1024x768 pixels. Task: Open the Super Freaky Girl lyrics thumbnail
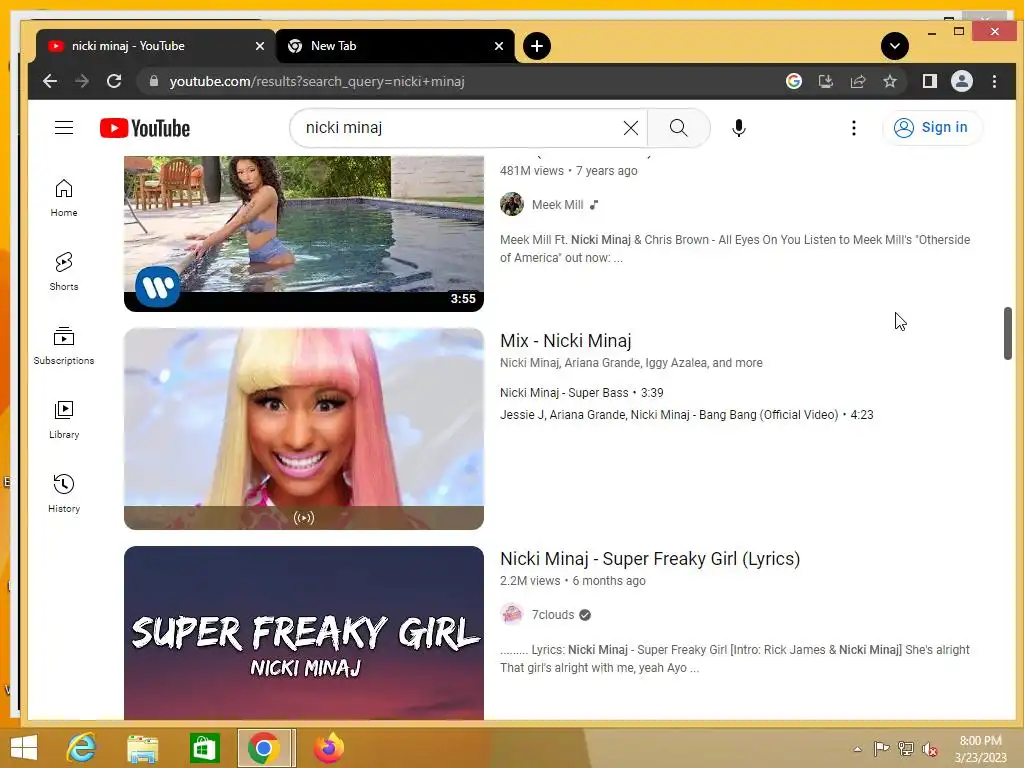(304, 633)
